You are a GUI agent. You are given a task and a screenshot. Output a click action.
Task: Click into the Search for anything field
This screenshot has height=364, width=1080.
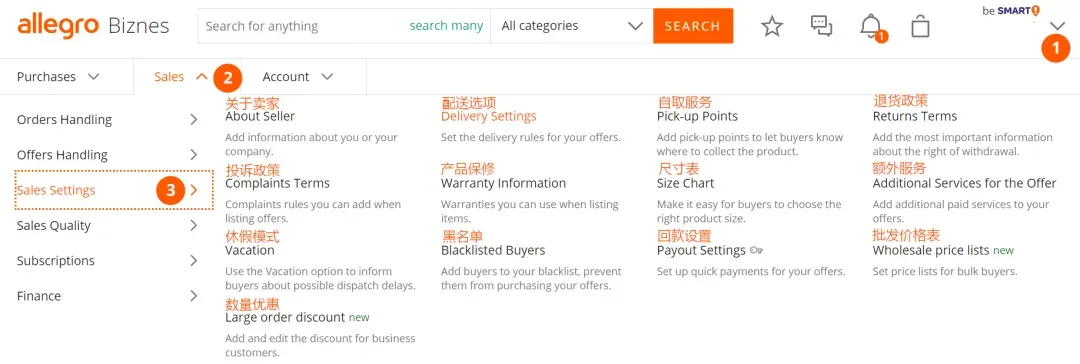coord(303,26)
